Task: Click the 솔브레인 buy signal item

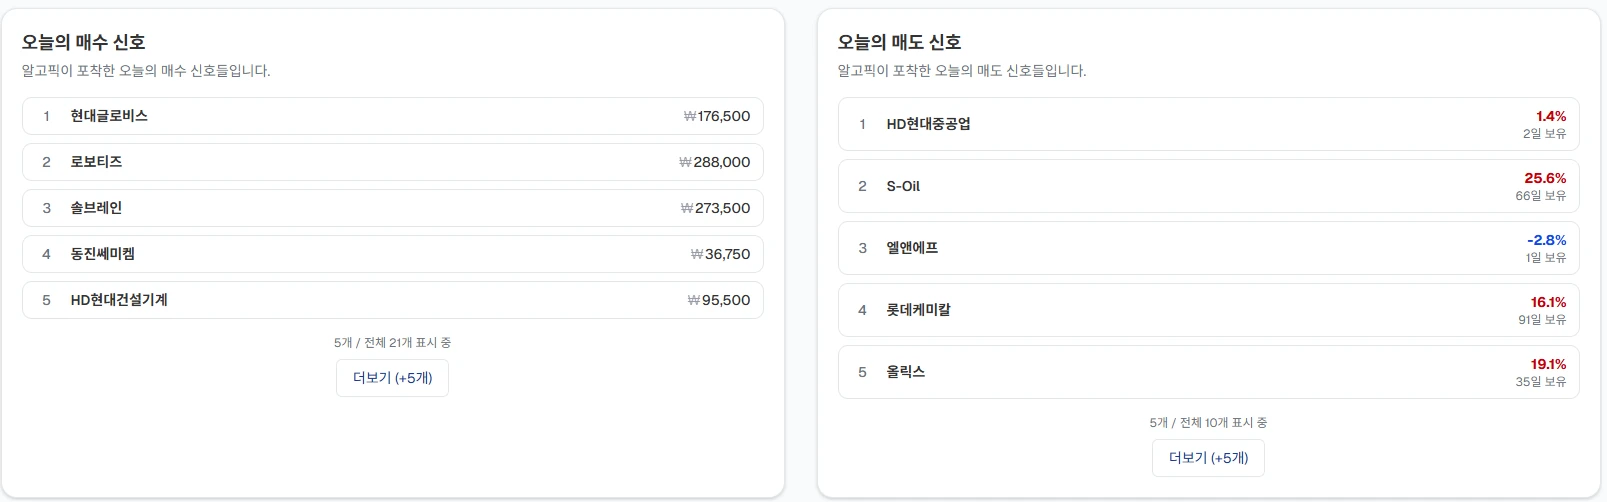Action: (x=96, y=208)
